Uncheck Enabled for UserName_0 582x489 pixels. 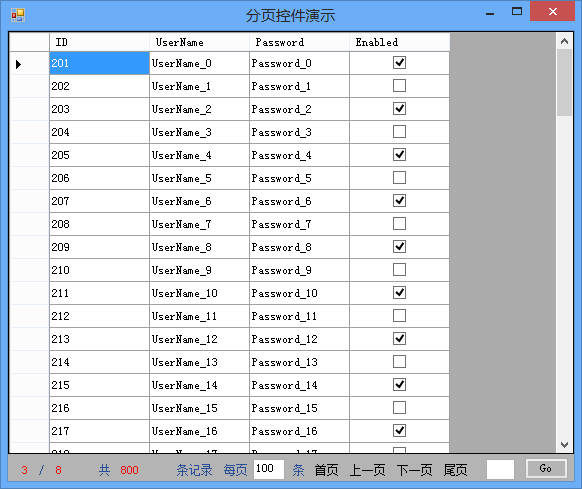coord(399,63)
